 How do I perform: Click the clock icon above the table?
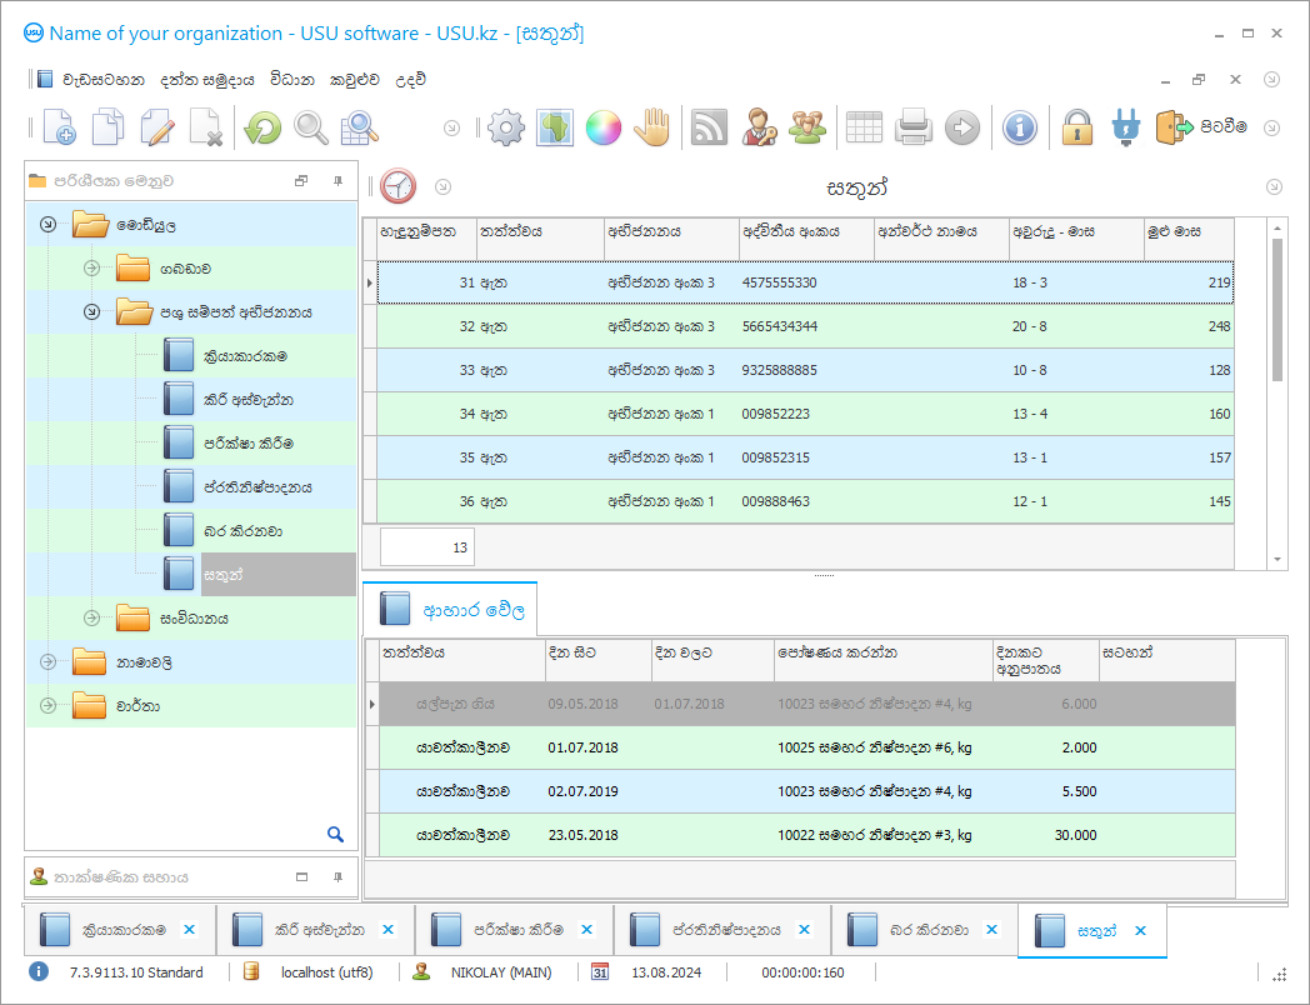pos(398,187)
